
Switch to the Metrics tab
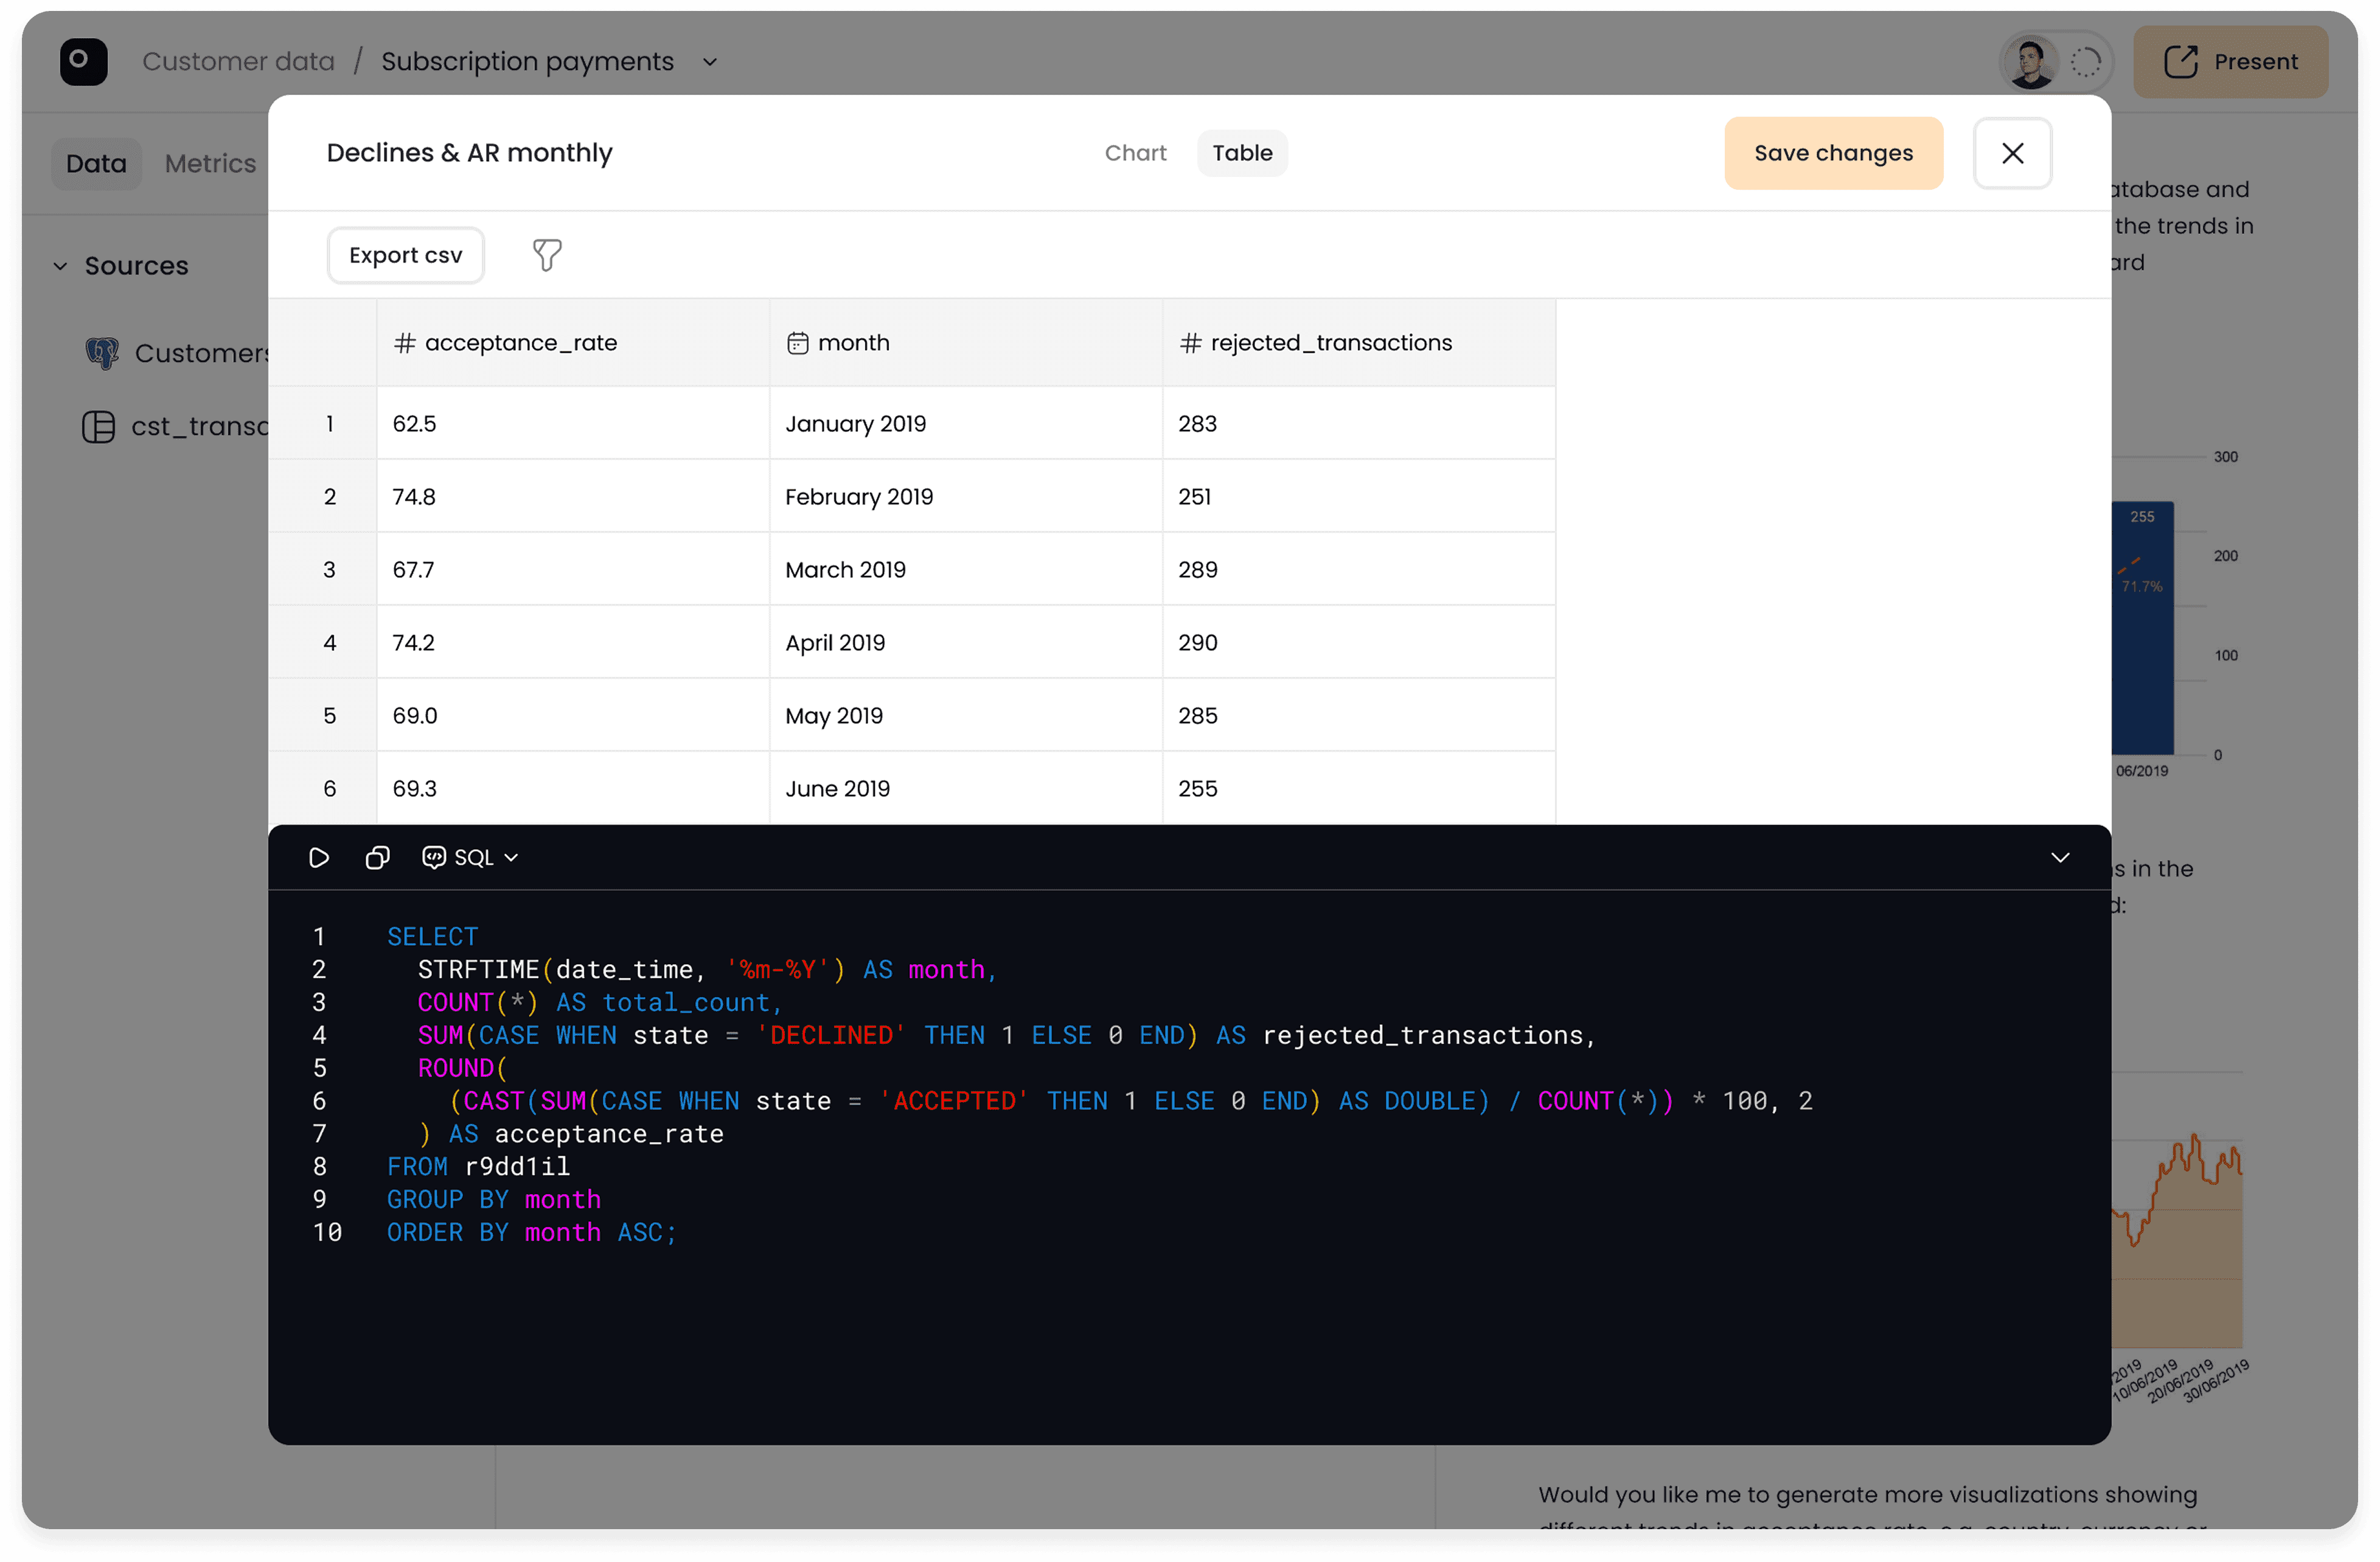click(x=210, y=163)
